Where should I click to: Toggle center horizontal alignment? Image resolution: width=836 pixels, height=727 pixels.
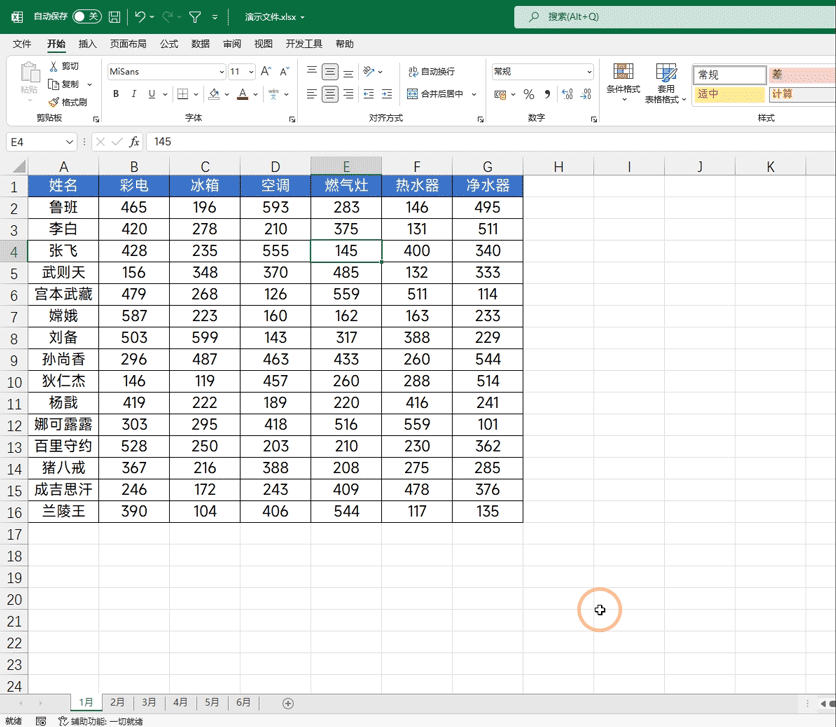(330, 94)
